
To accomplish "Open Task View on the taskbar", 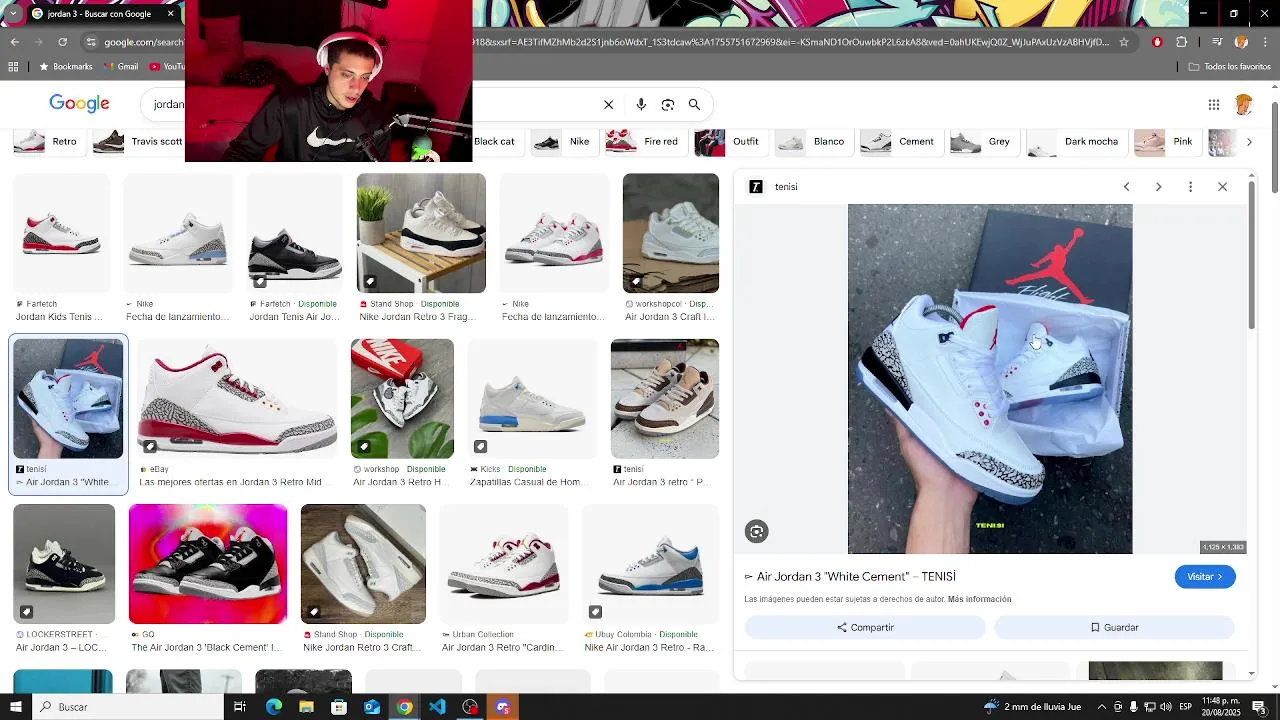I will 240,707.
